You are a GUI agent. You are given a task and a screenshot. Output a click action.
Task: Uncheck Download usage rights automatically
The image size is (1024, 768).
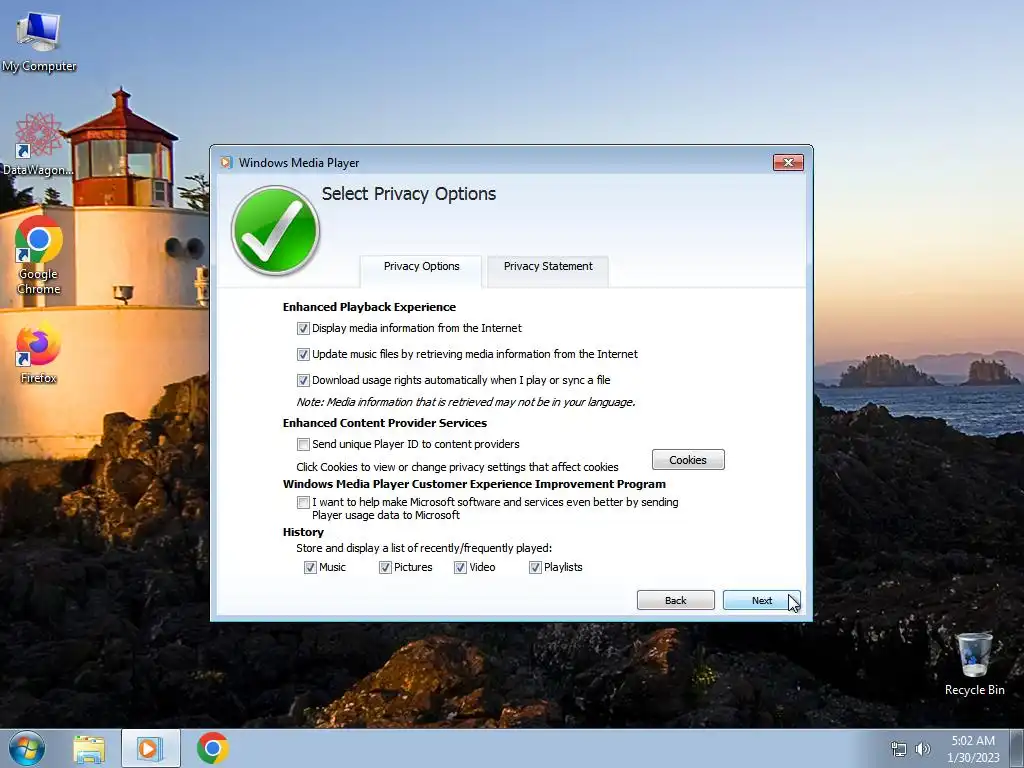[x=303, y=380]
